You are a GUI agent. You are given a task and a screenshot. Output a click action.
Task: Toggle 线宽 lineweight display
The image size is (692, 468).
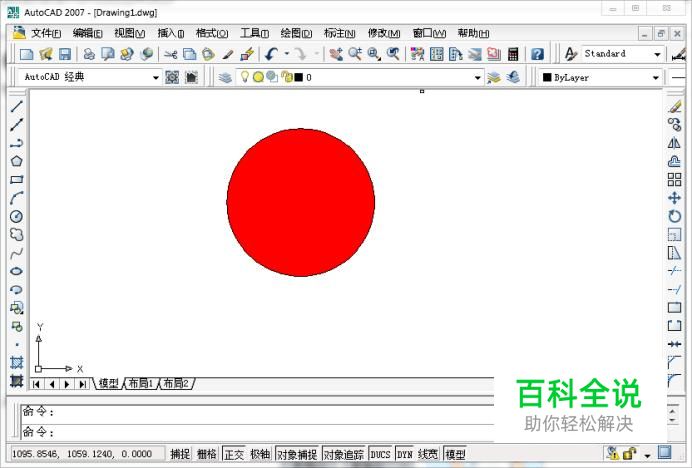pos(428,454)
